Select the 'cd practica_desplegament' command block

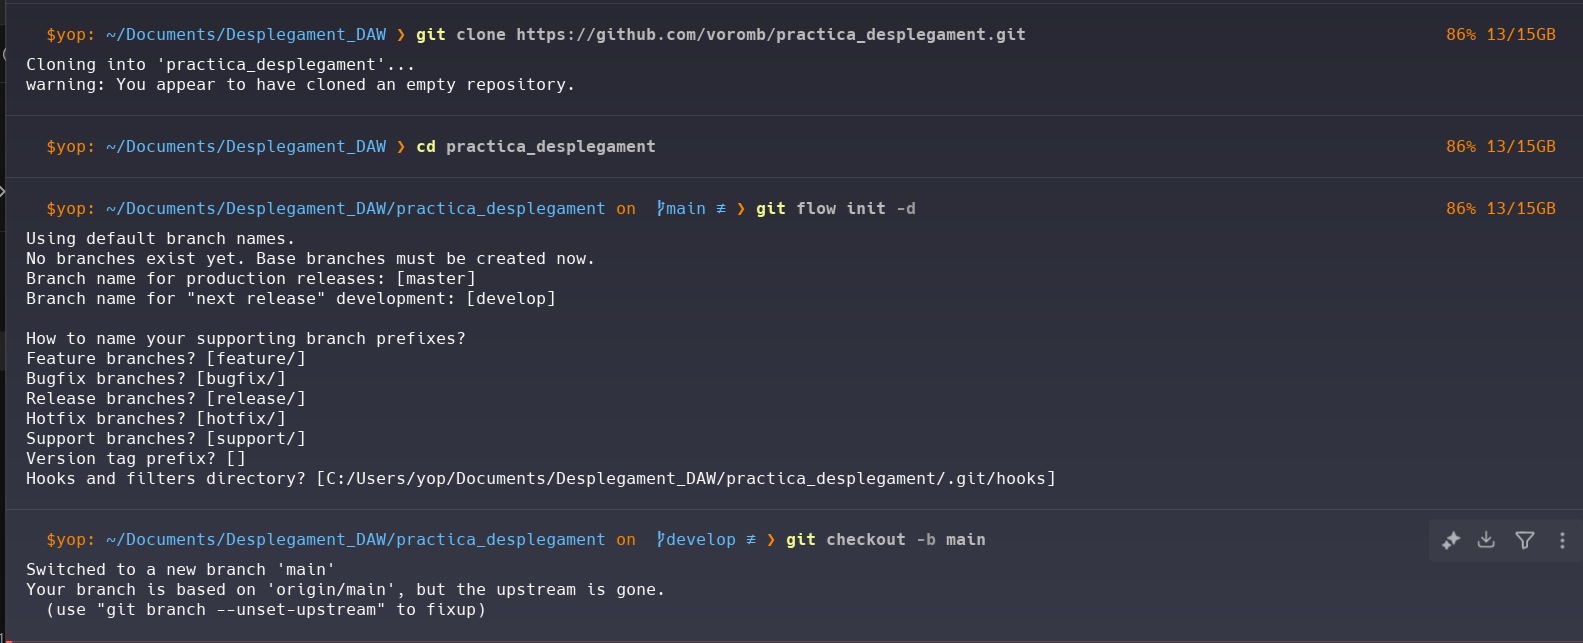tap(536, 147)
